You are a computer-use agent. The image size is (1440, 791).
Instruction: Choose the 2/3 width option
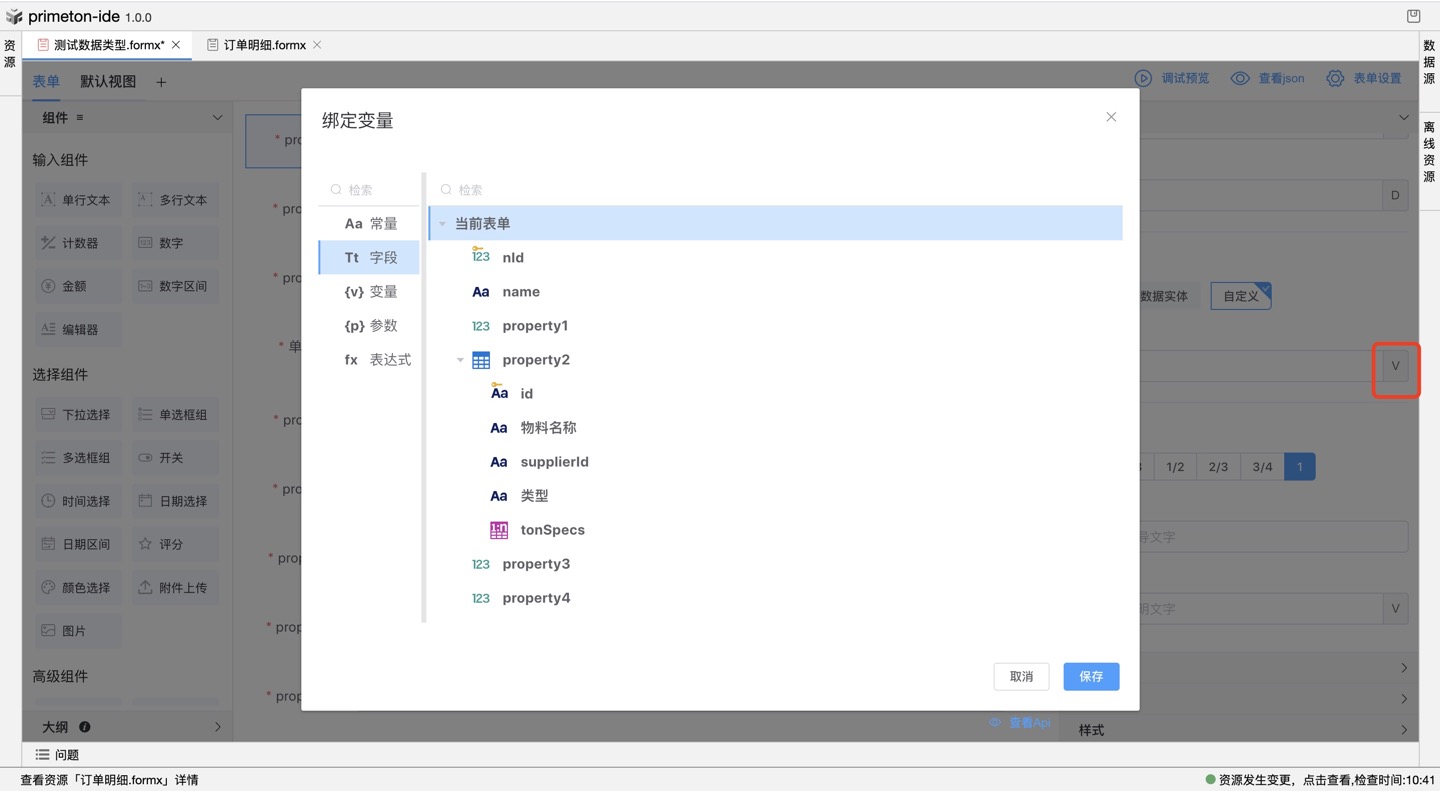[1218, 467]
